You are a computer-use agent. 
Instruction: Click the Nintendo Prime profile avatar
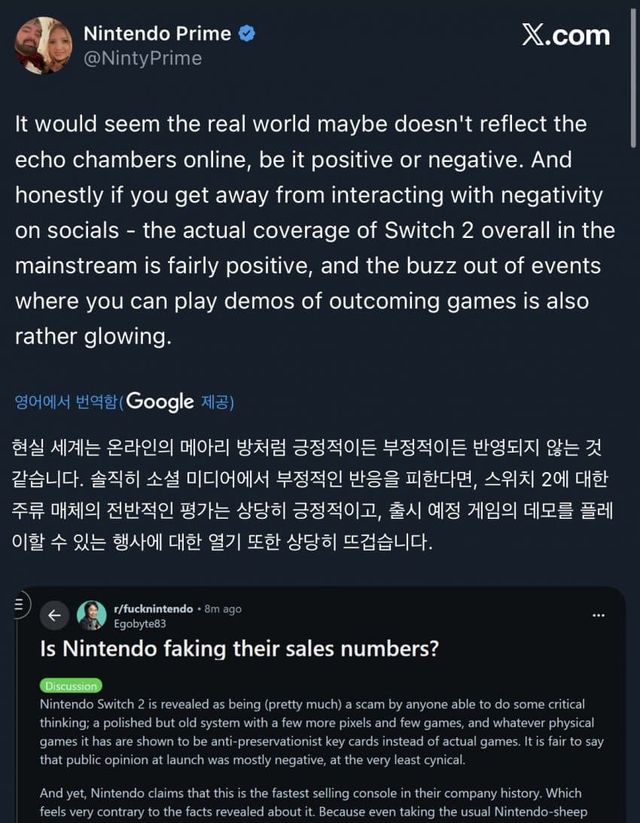[42, 44]
